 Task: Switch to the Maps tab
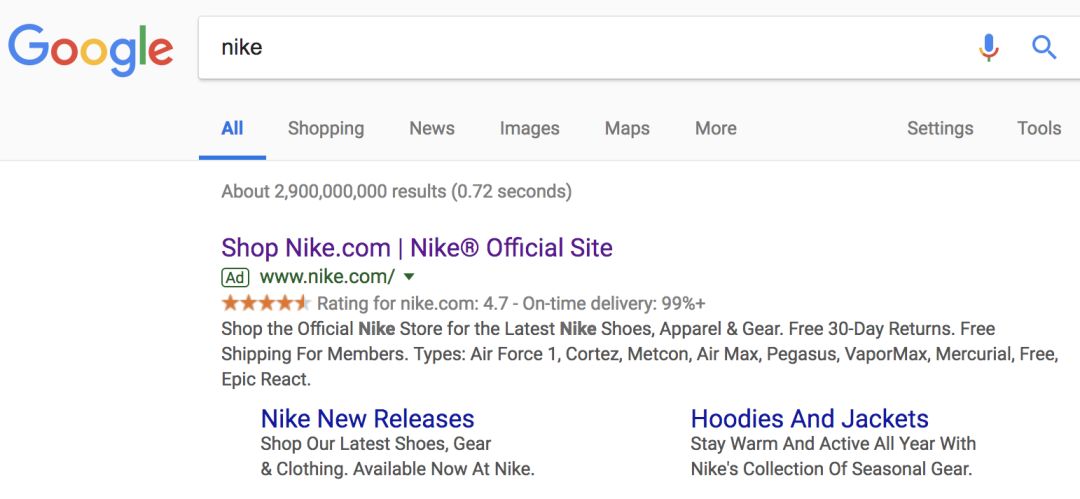[627, 128]
